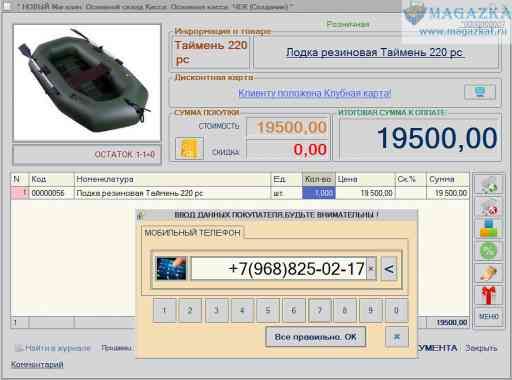Tap digit 0 on the on-screen keypad
Image resolution: width=512 pixels, height=380 pixels.
[396, 310]
